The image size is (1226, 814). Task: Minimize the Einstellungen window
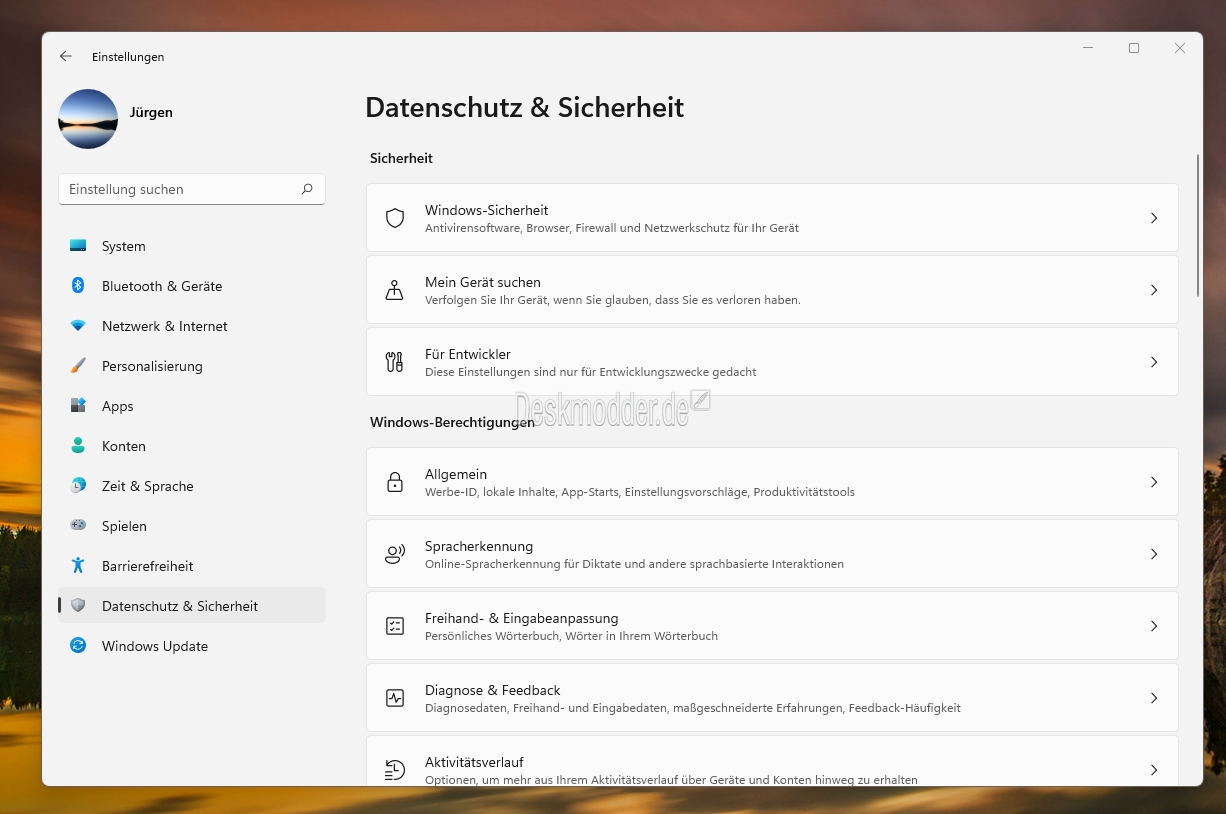[1088, 48]
